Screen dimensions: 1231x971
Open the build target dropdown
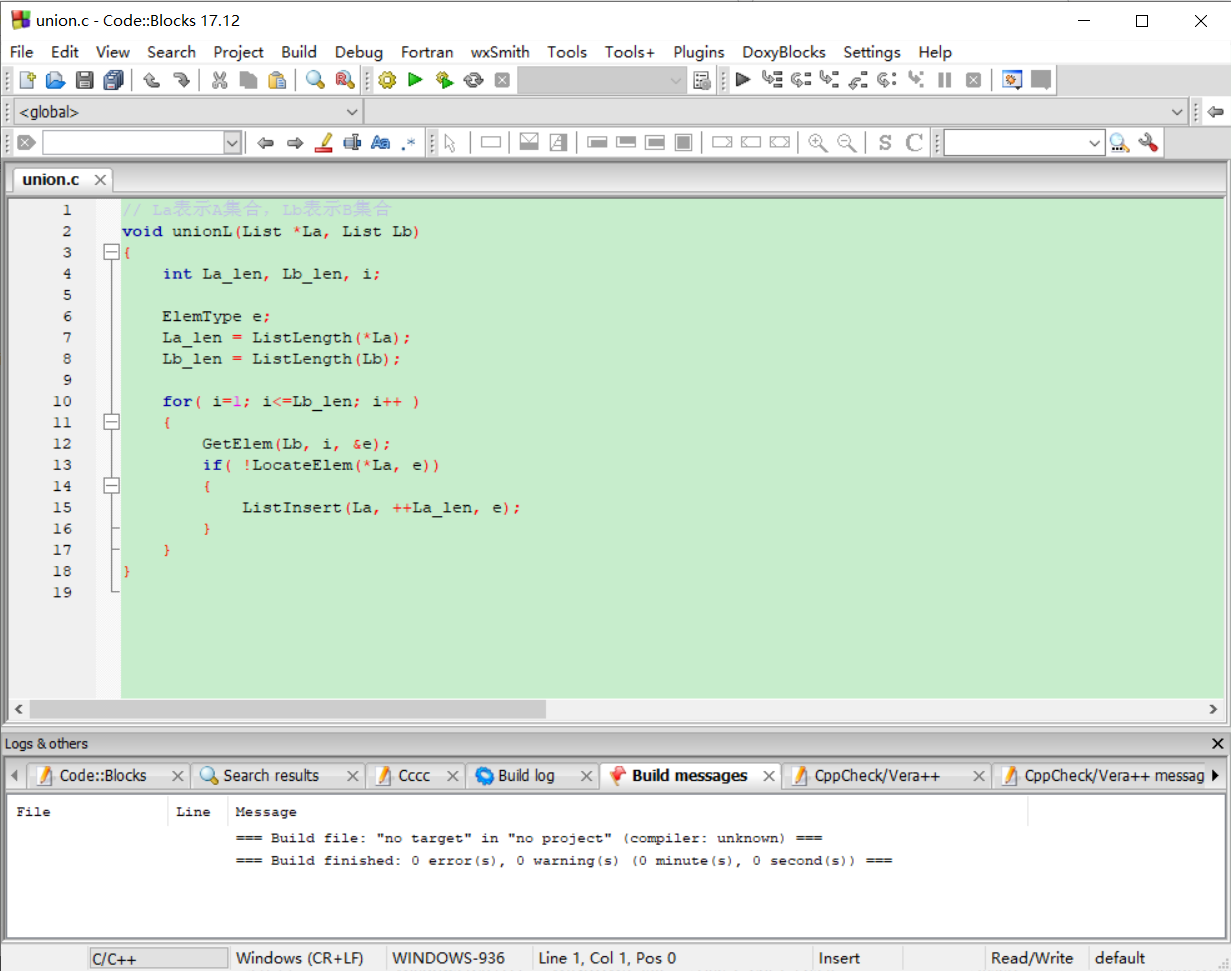point(676,80)
